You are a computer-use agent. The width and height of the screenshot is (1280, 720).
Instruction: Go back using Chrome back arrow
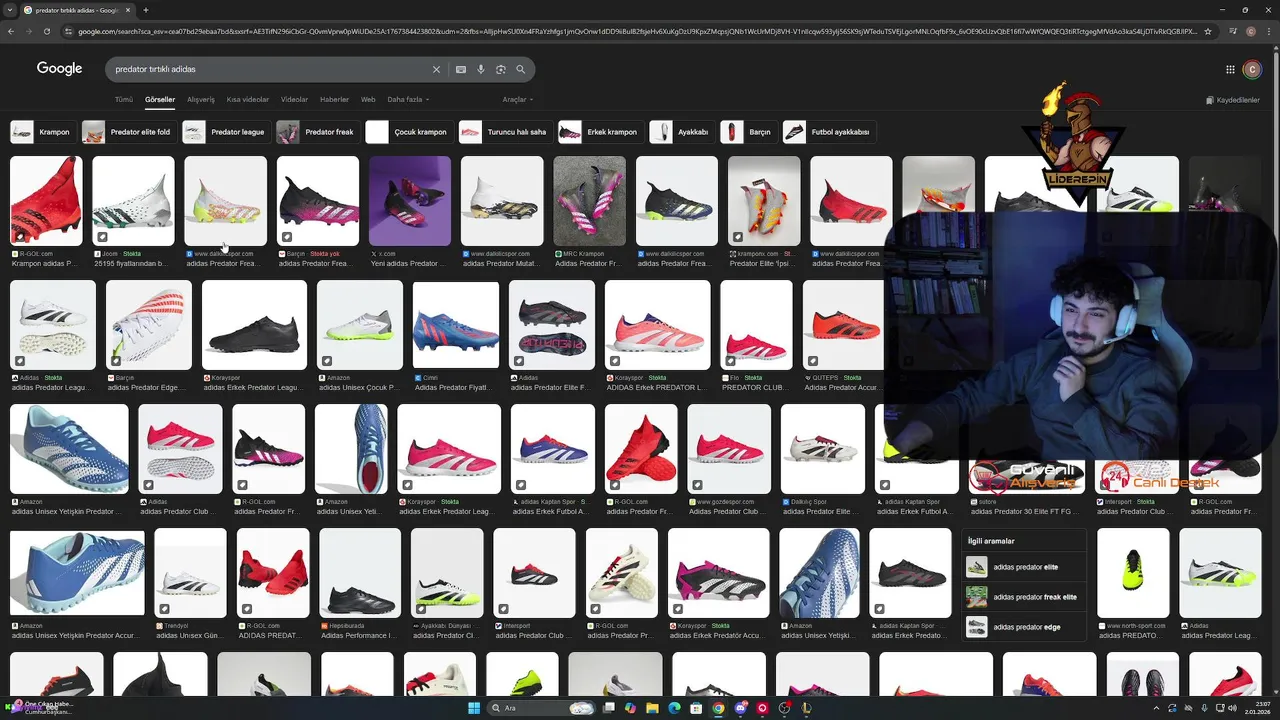pos(11,31)
